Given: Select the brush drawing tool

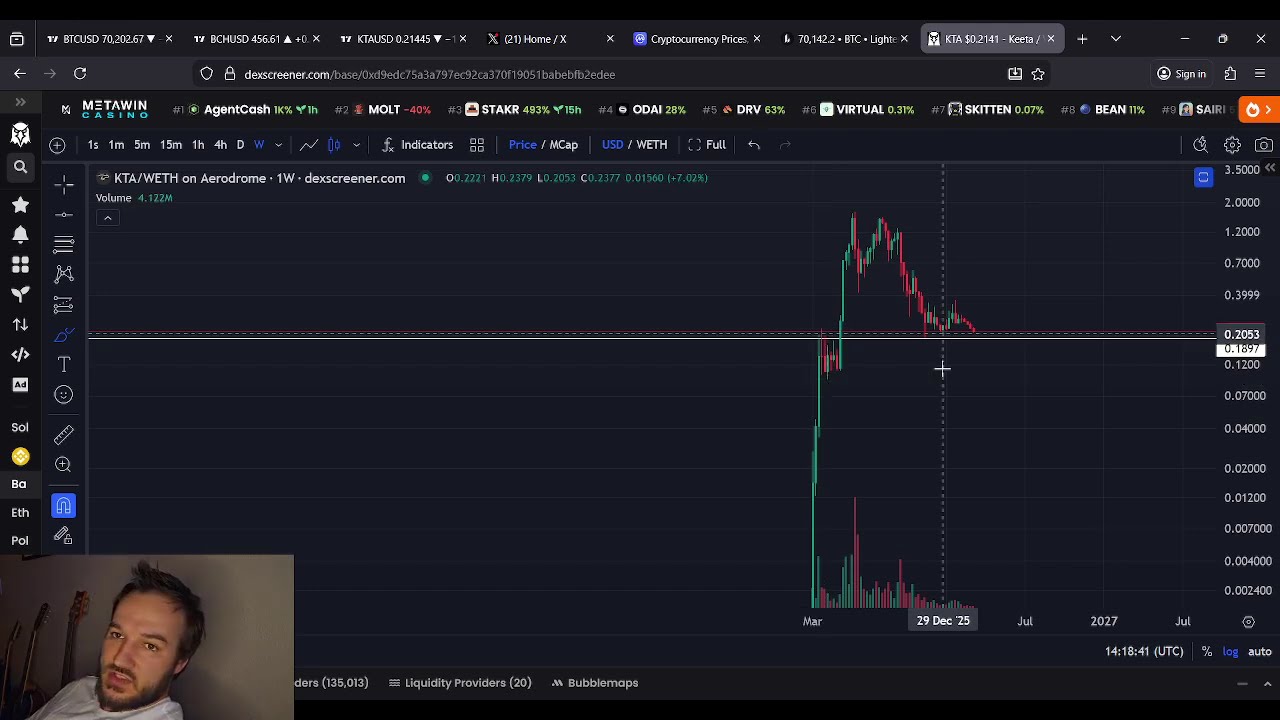Looking at the screenshot, I should pos(64,335).
